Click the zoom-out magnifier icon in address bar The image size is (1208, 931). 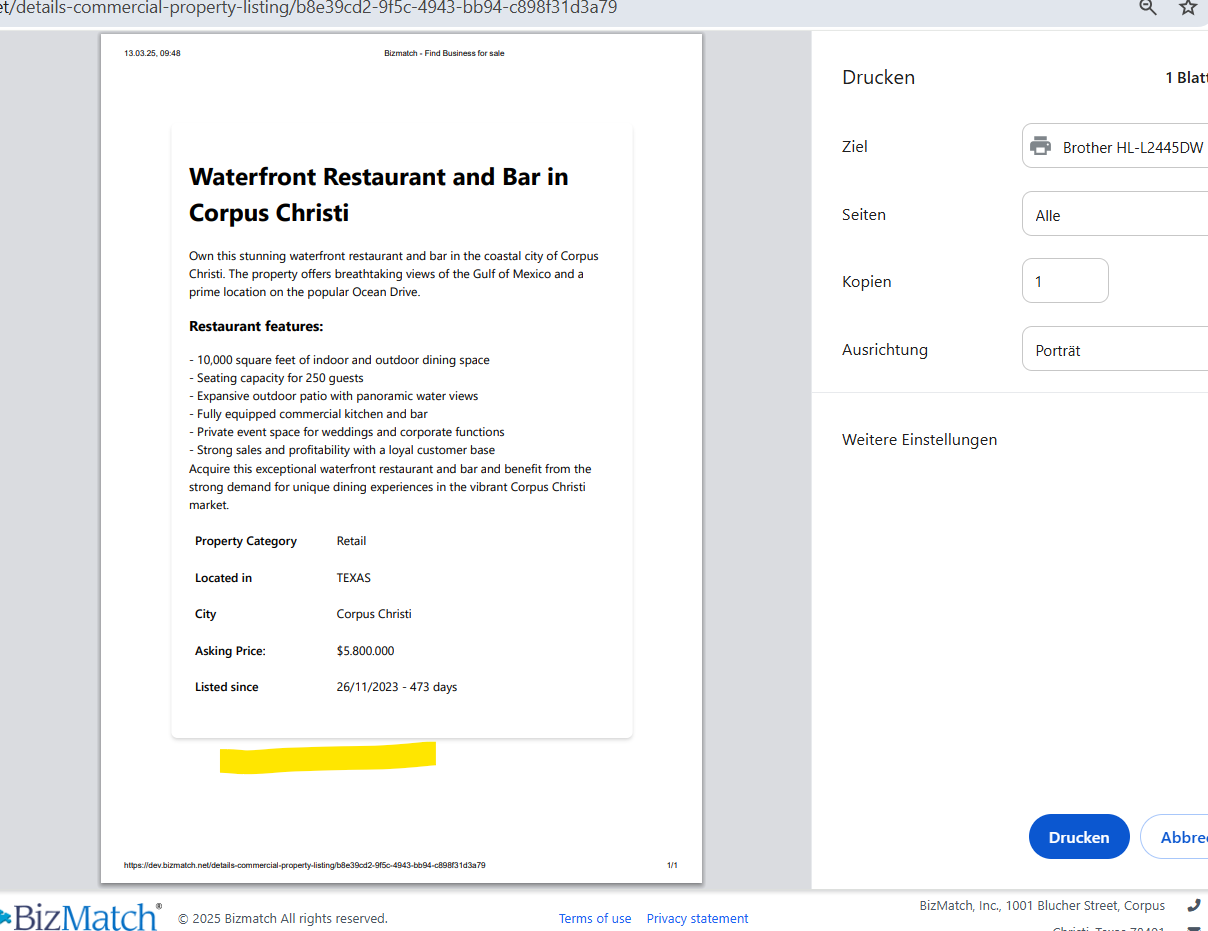pos(1148,8)
